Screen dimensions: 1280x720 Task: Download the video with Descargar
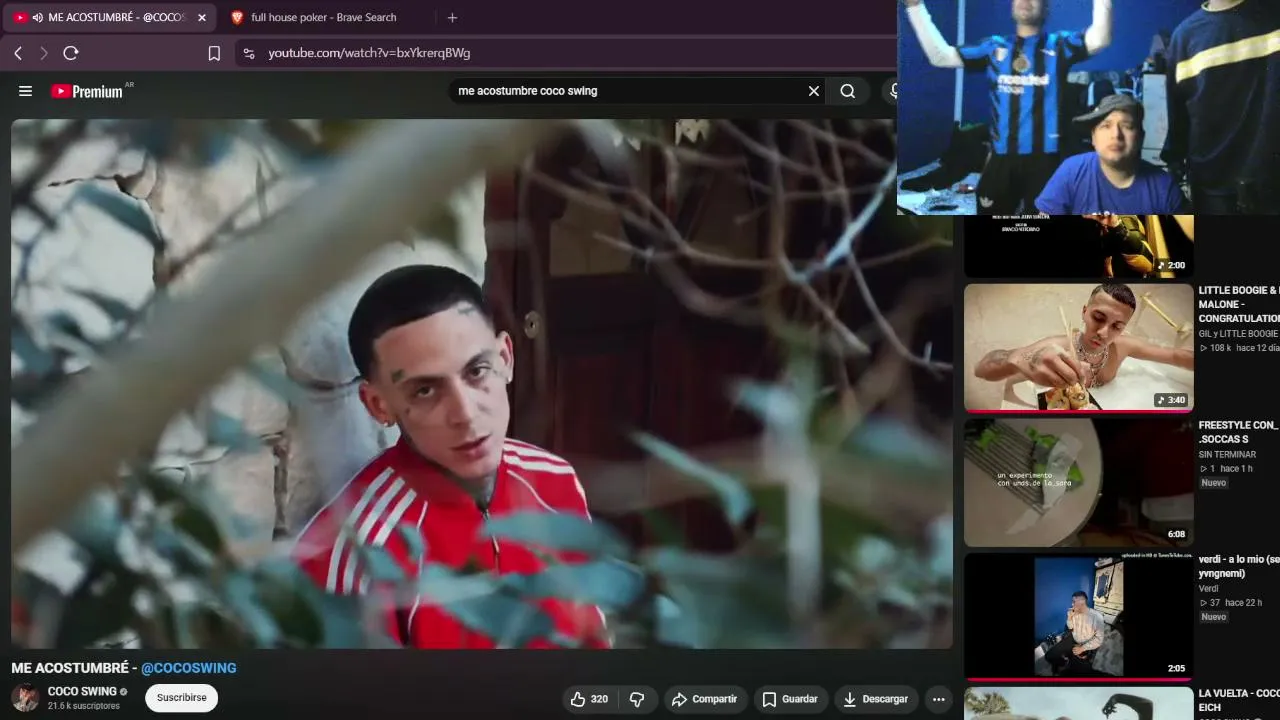point(875,699)
